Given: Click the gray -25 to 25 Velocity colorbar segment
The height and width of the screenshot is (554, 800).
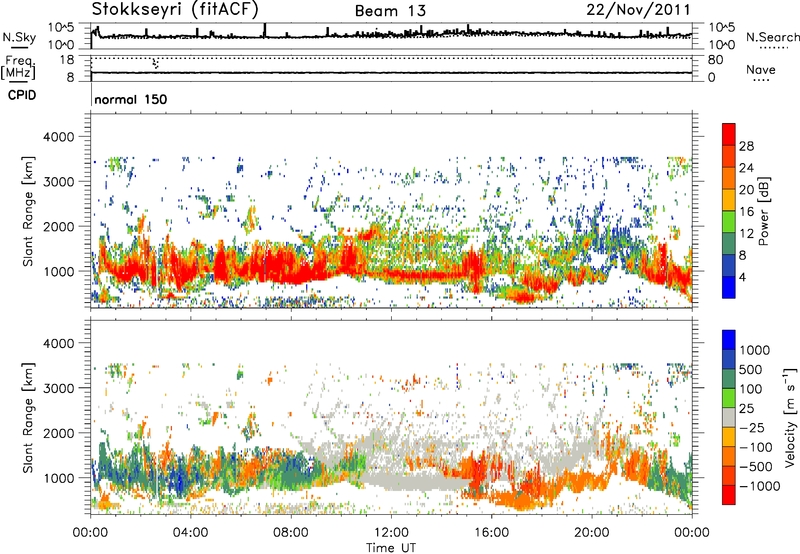Looking at the screenshot, I should tap(729, 417).
